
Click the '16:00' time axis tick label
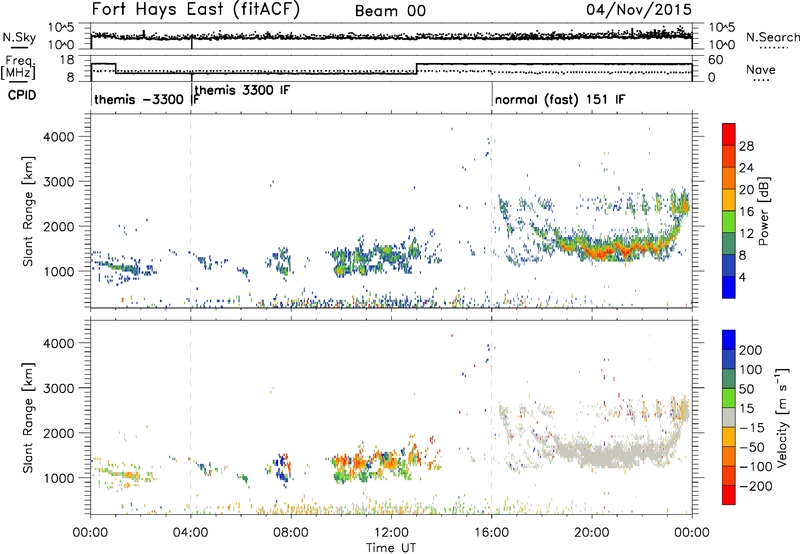pyautogui.click(x=491, y=533)
